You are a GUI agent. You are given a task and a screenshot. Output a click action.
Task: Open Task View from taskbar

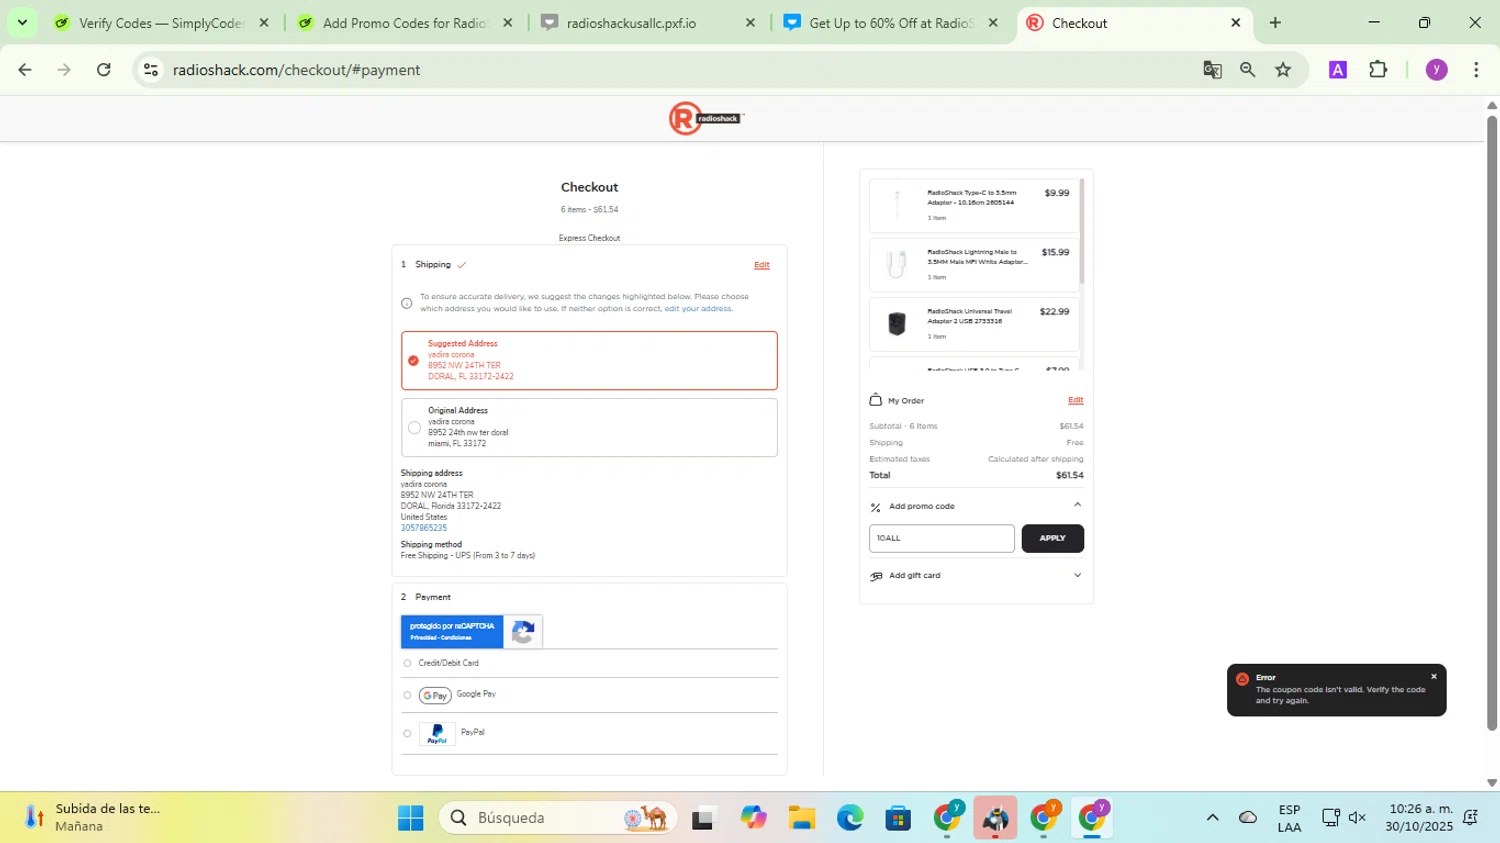[703, 818]
